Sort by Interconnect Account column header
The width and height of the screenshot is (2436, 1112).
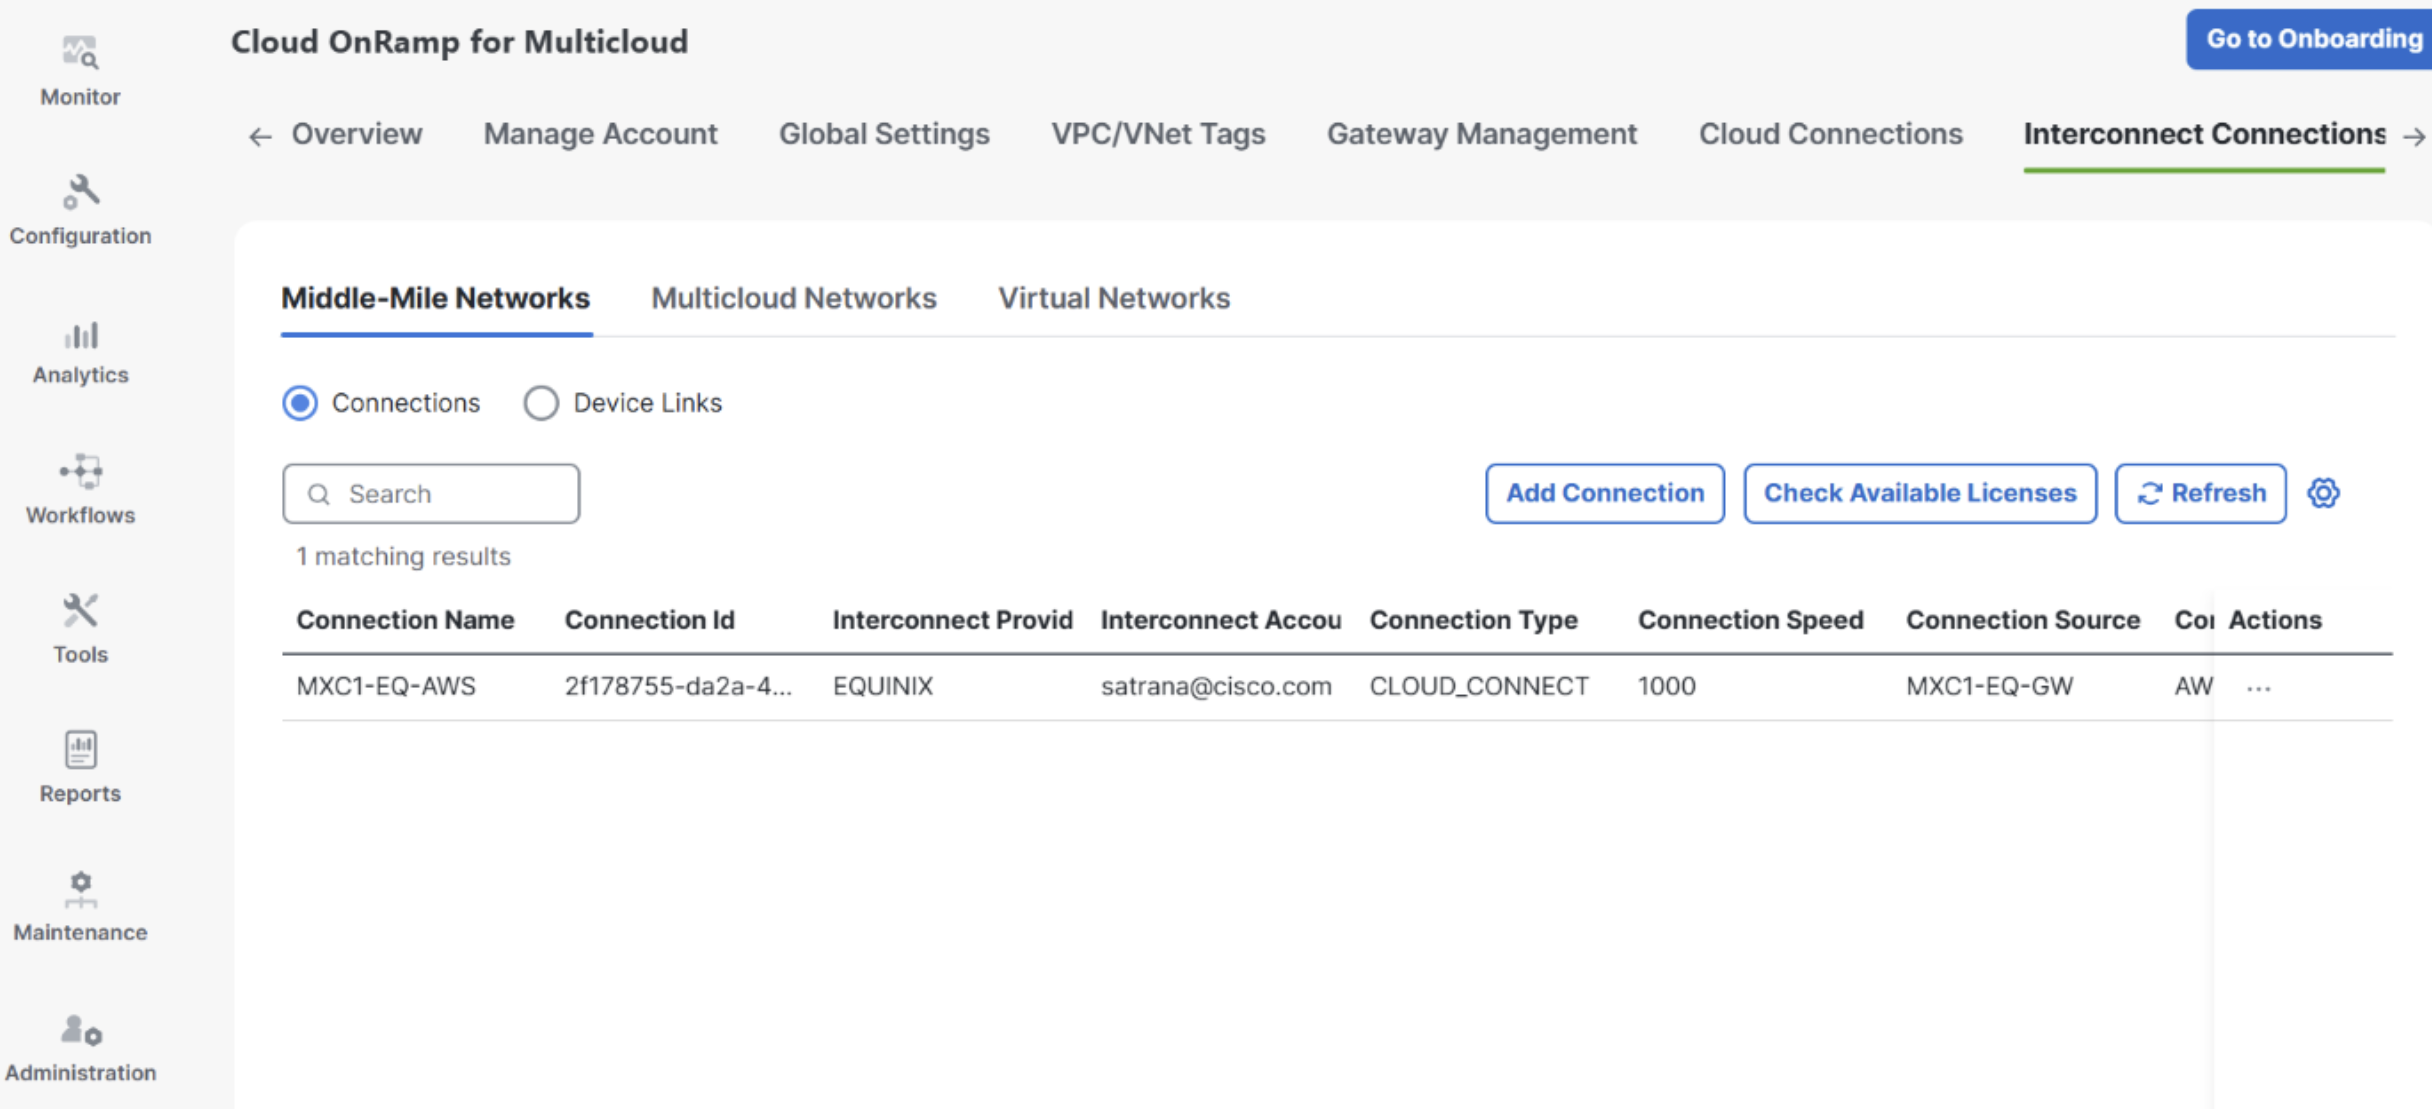[x=1223, y=621]
